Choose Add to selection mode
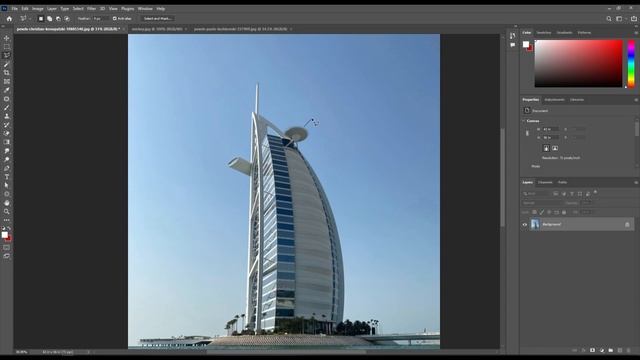 coord(49,18)
